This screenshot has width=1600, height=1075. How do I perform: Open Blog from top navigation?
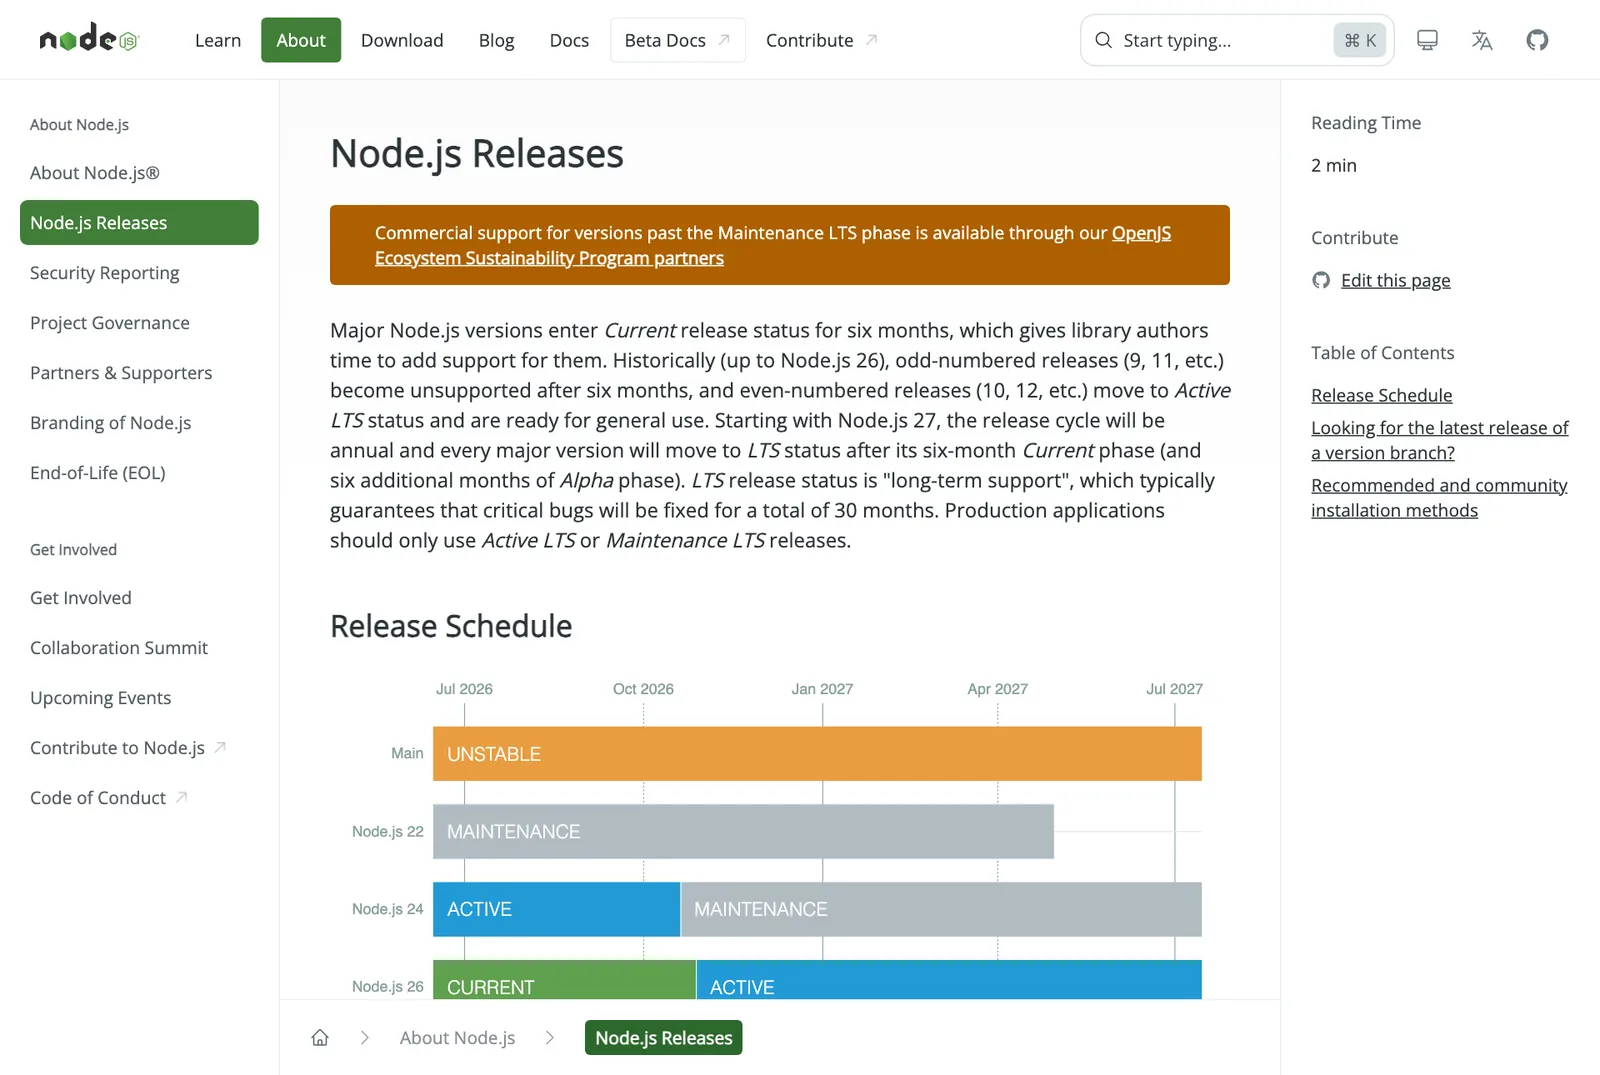[496, 40]
